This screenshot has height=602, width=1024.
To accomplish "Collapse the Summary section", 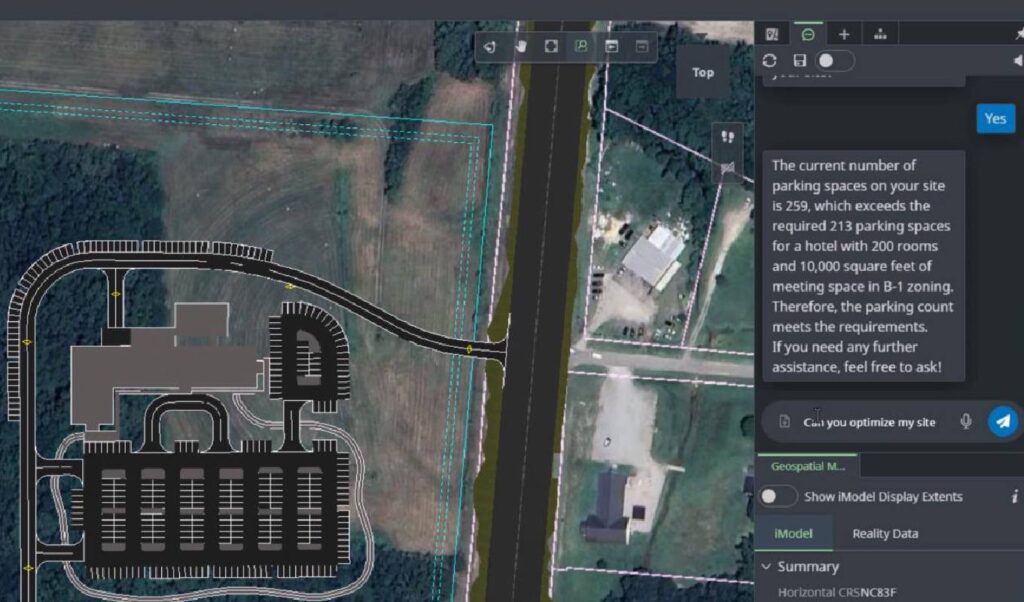I will tap(768, 566).
